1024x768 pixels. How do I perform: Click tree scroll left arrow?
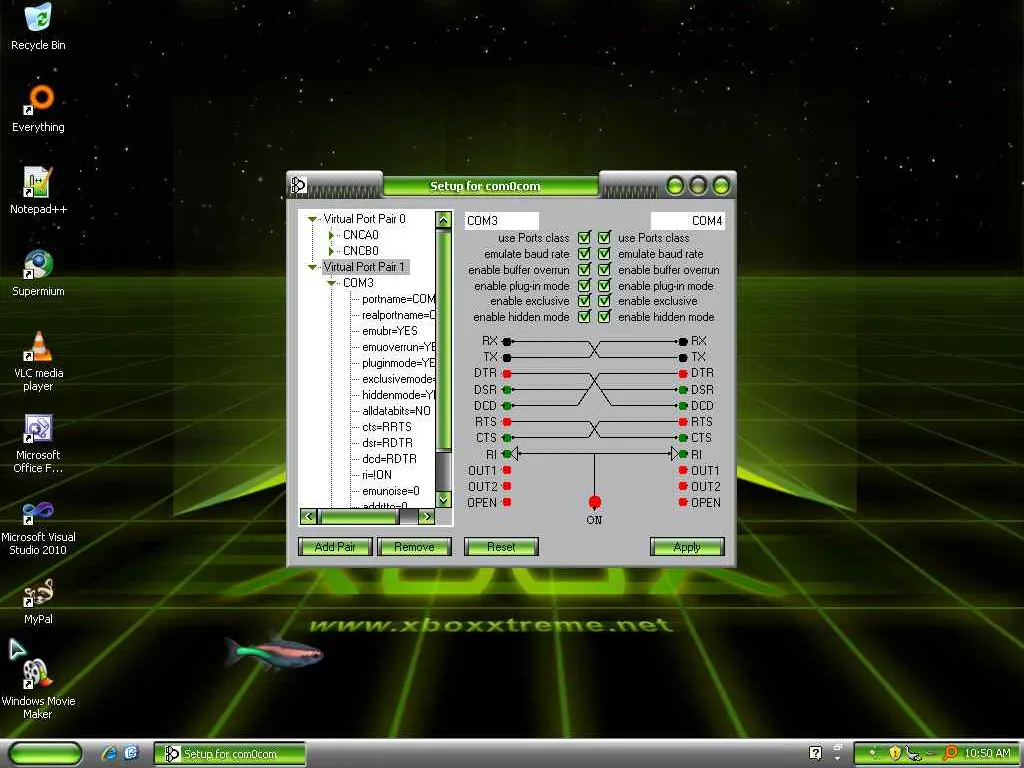tap(308, 517)
